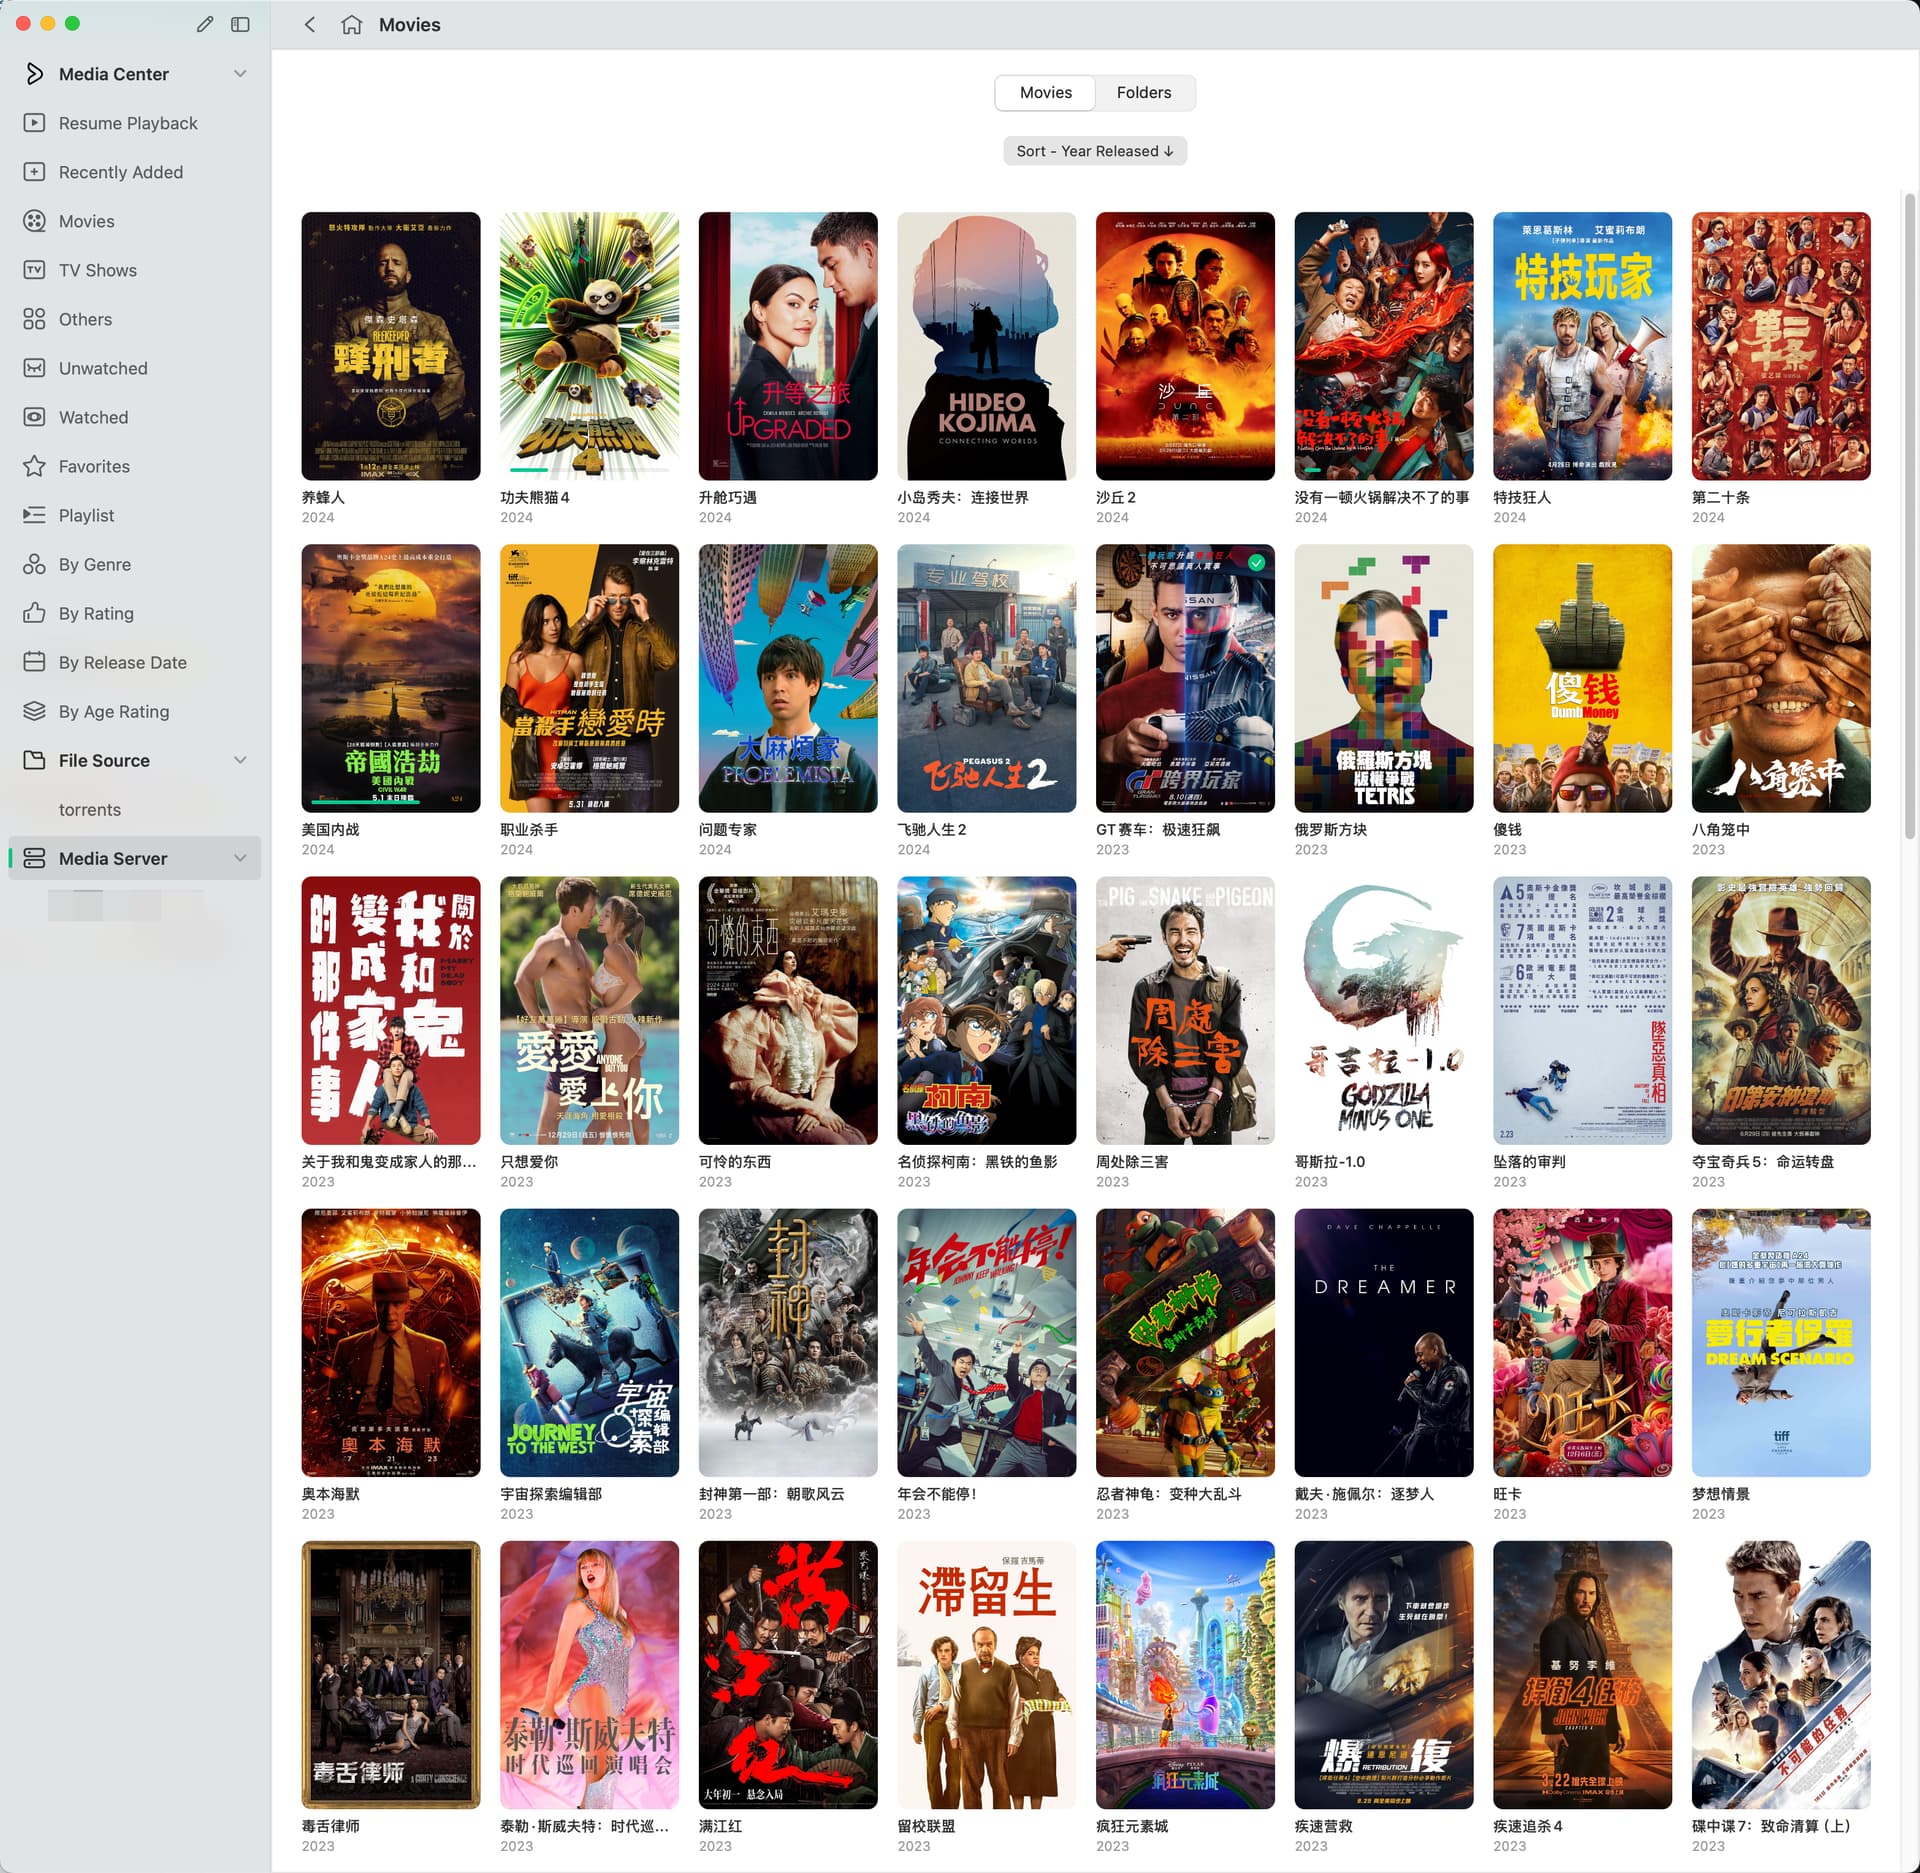Expand the Media Server chevron
The height and width of the screenshot is (1873, 1920).
[x=240, y=858]
